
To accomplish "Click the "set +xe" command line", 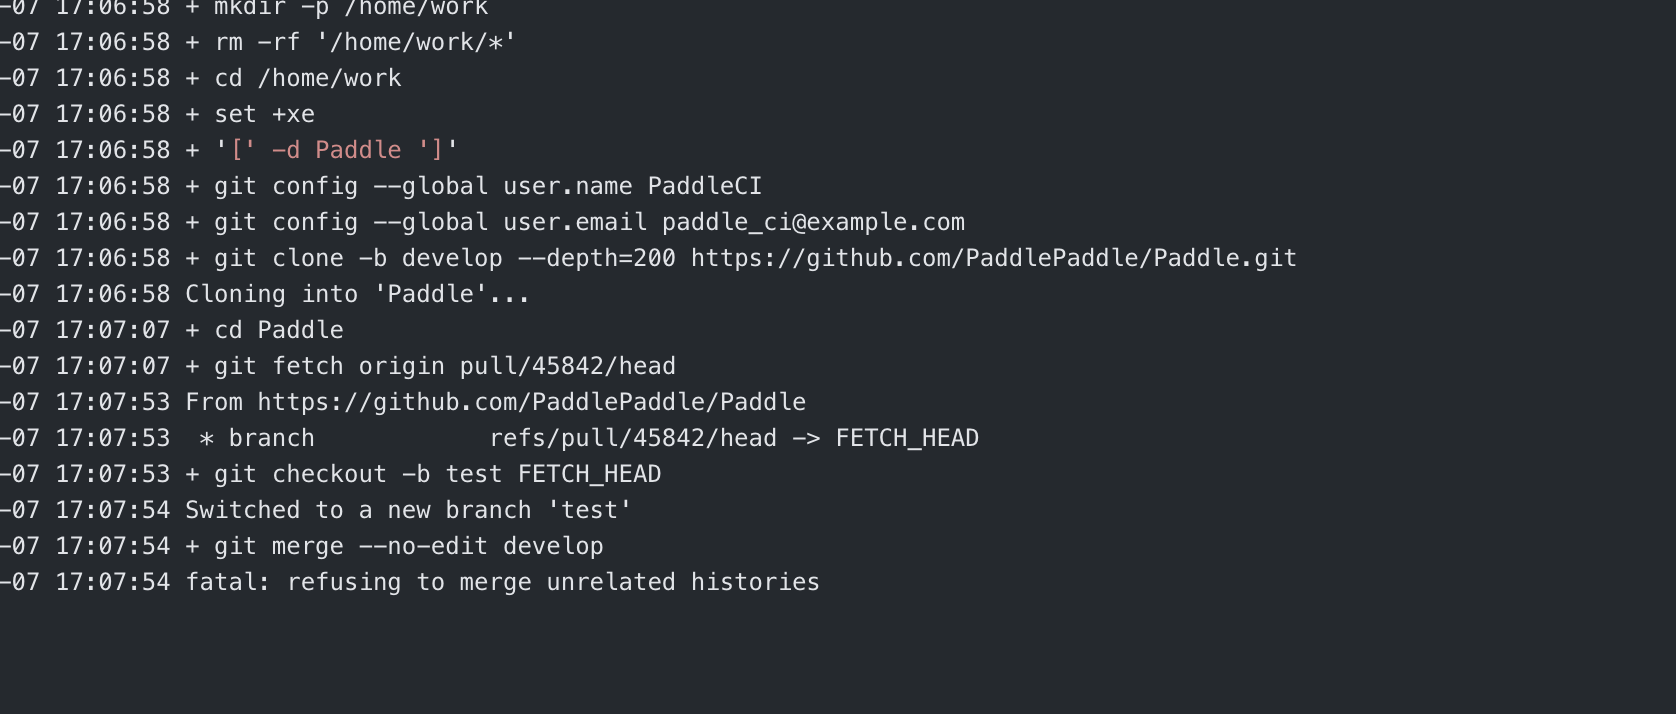I will (x=264, y=114).
